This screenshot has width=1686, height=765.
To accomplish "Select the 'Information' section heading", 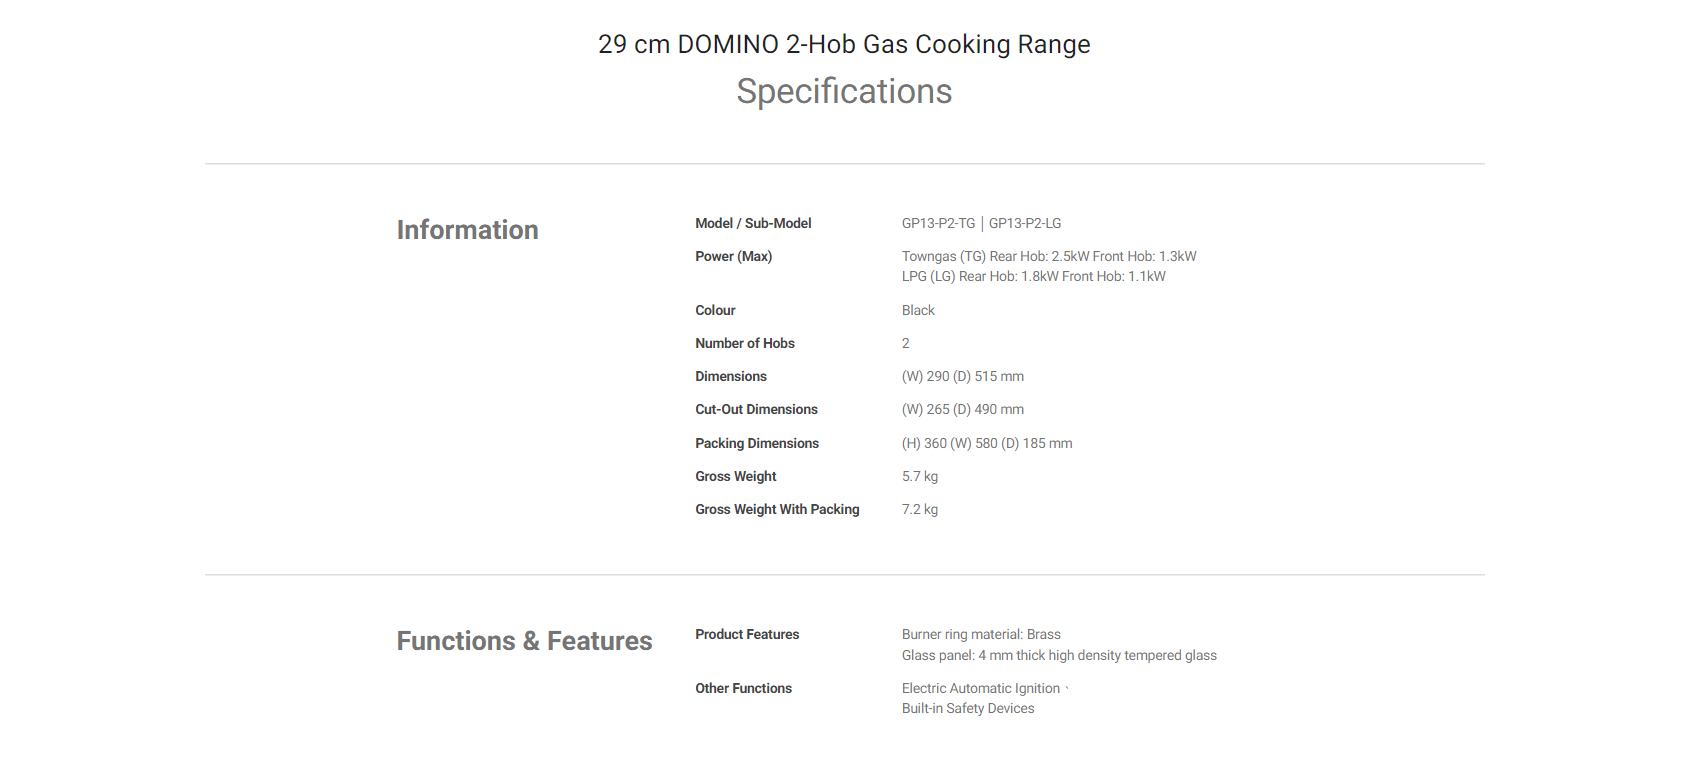I will tap(467, 230).
